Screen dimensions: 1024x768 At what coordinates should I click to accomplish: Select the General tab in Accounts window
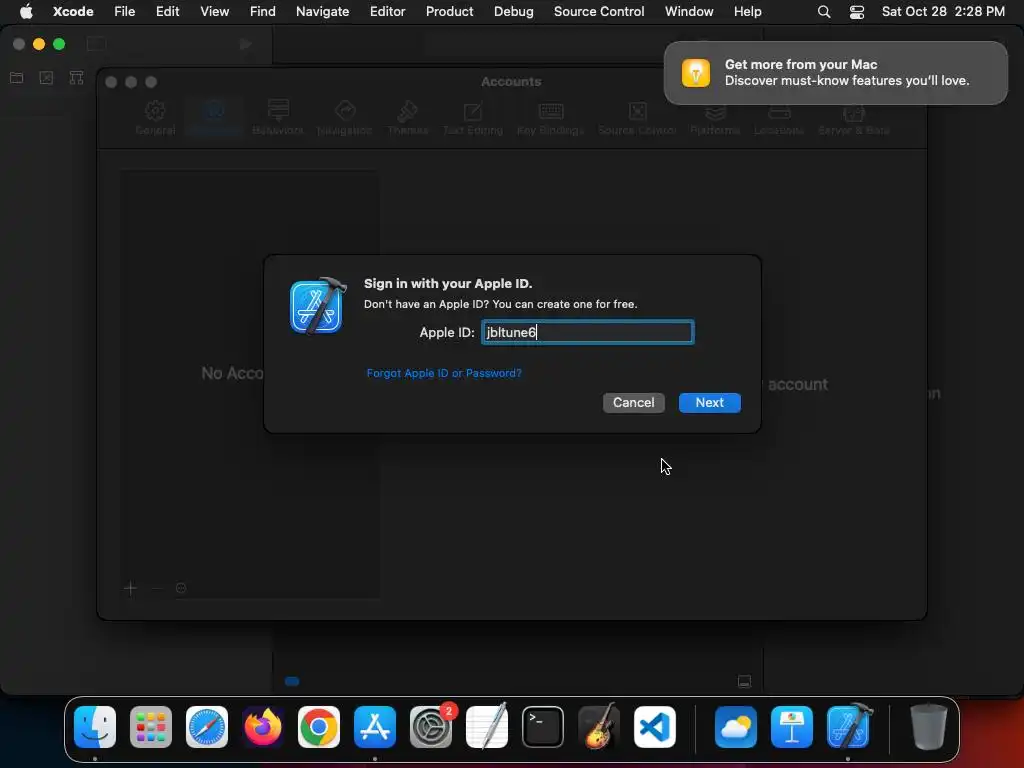(155, 118)
